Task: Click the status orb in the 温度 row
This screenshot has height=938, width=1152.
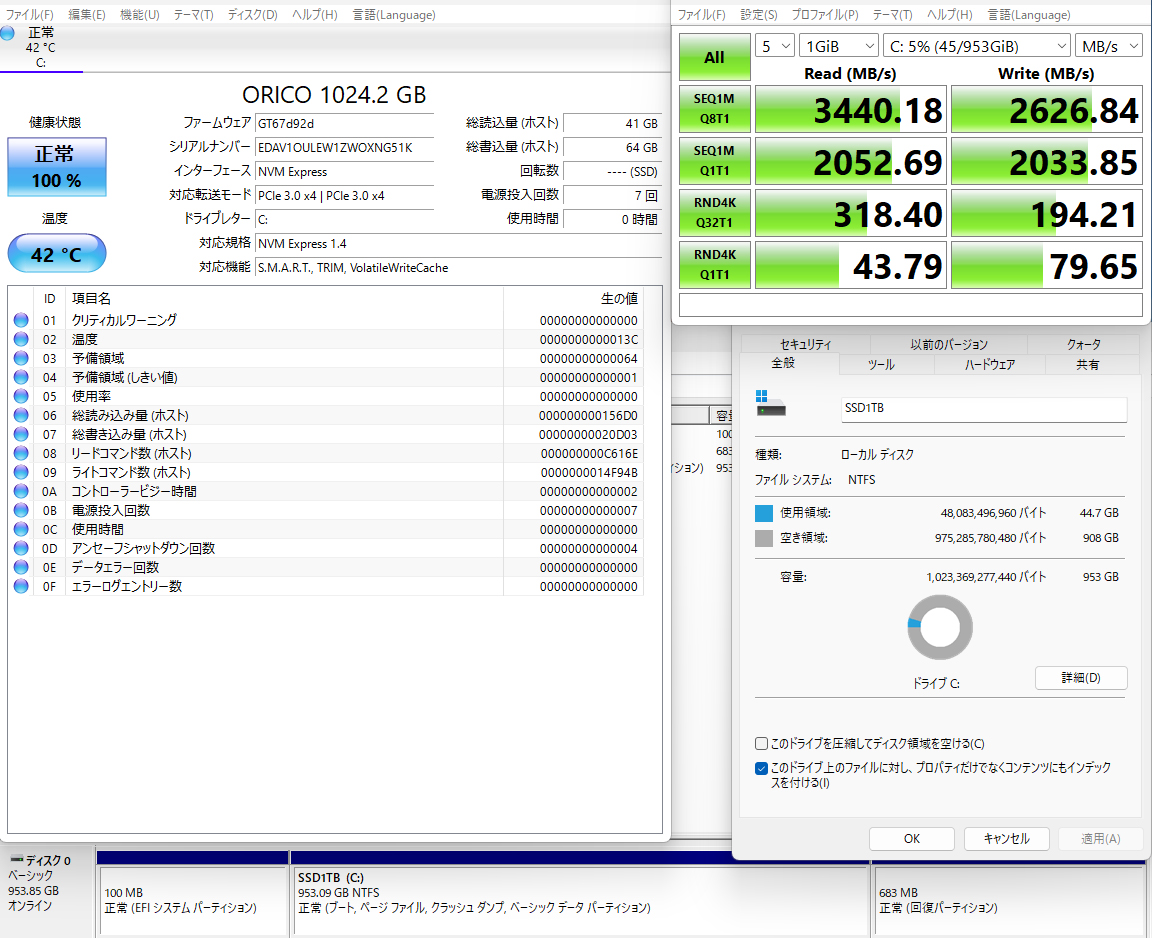Action: [21, 339]
